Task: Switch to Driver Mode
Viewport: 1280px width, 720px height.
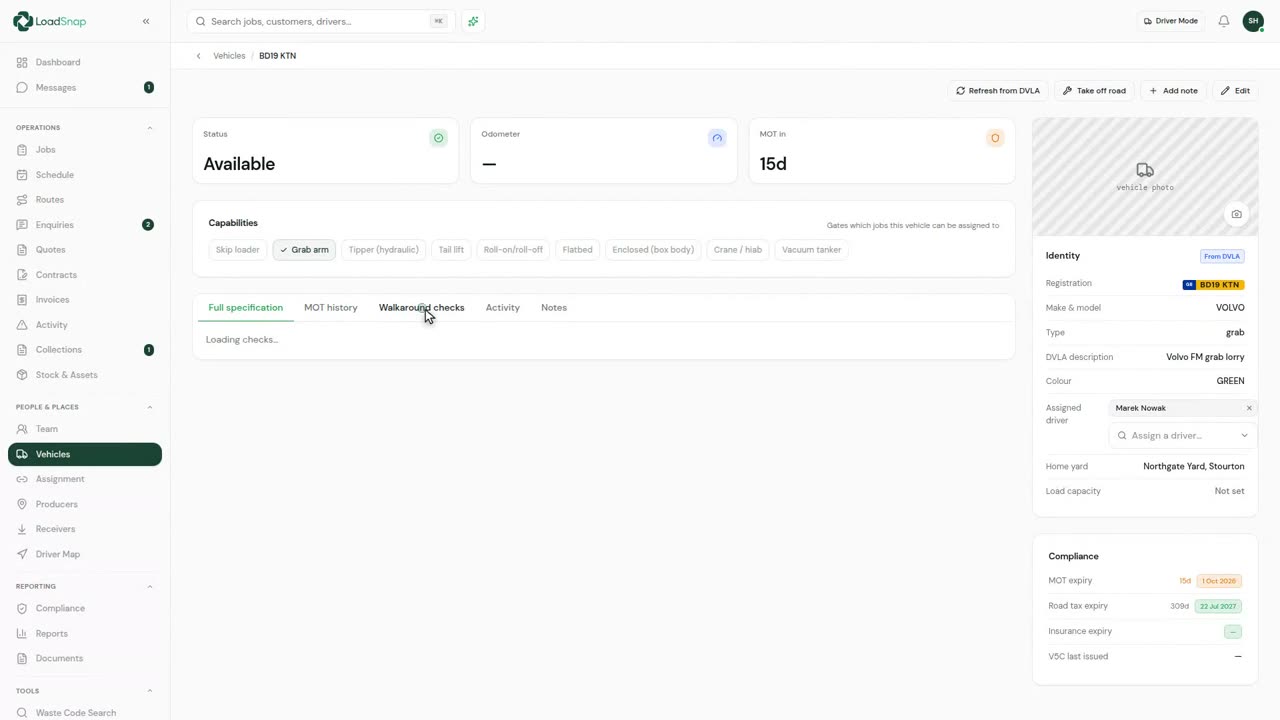Action: tap(1169, 21)
